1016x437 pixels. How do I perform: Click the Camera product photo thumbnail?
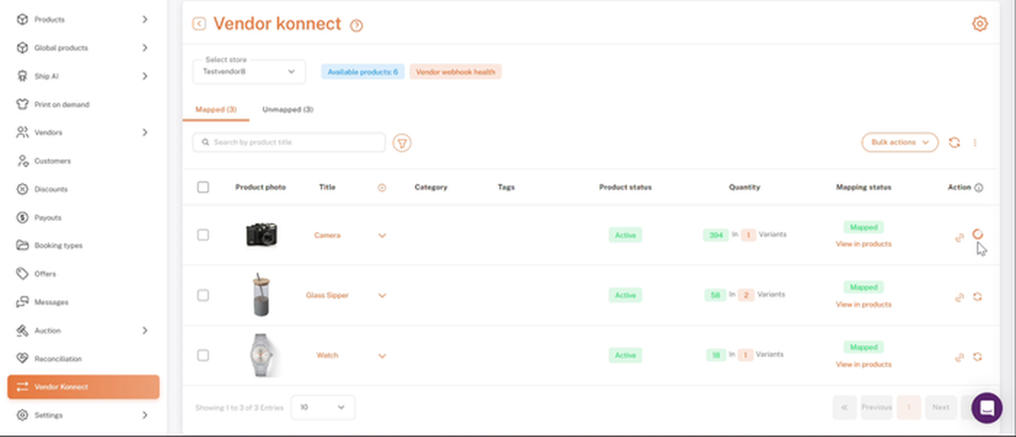pos(262,234)
